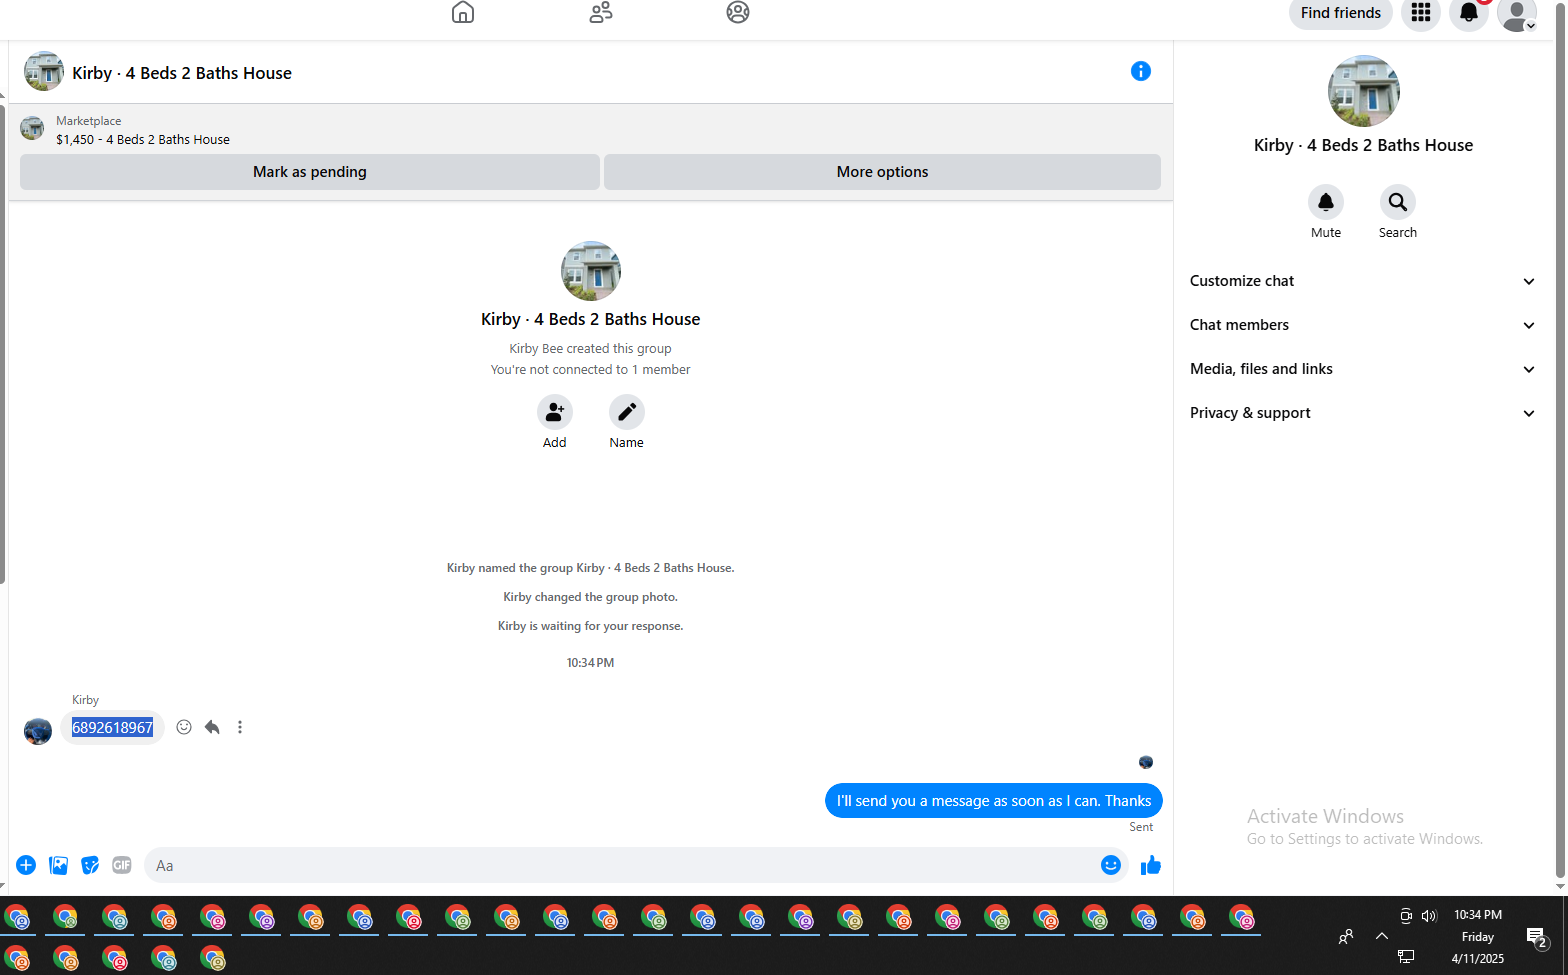Mute the conversation with the bell icon
The height and width of the screenshot is (975, 1568).
click(x=1326, y=202)
